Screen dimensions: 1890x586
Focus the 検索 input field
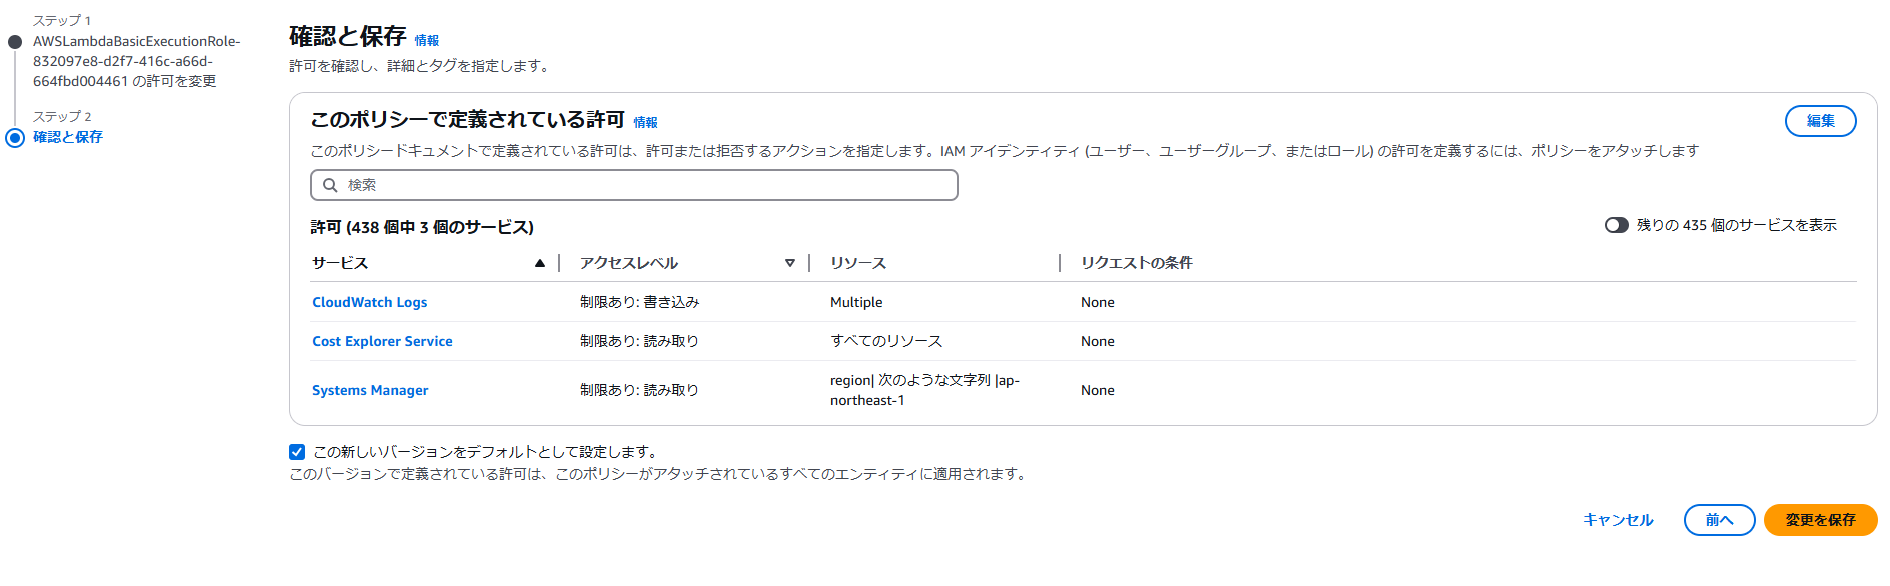pyautogui.click(x=634, y=185)
